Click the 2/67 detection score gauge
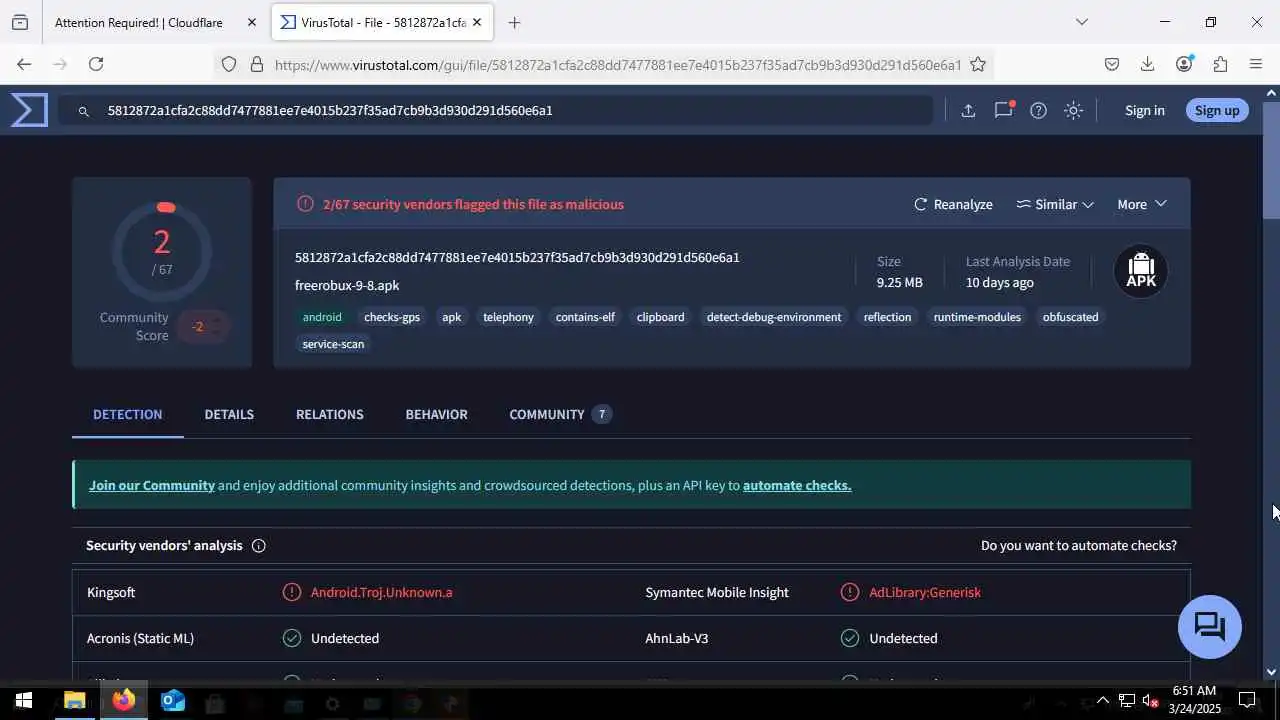1280x720 pixels. click(x=161, y=251)
